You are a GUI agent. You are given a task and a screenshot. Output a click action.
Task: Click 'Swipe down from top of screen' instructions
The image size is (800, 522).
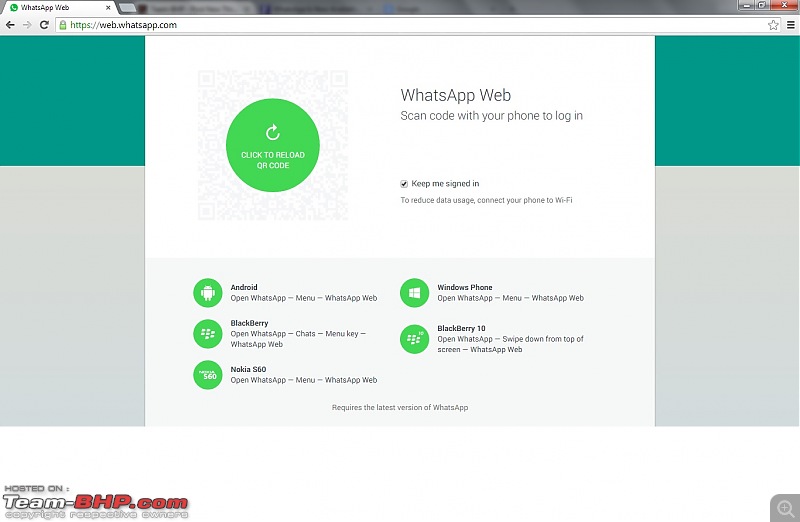coord(510,344)
